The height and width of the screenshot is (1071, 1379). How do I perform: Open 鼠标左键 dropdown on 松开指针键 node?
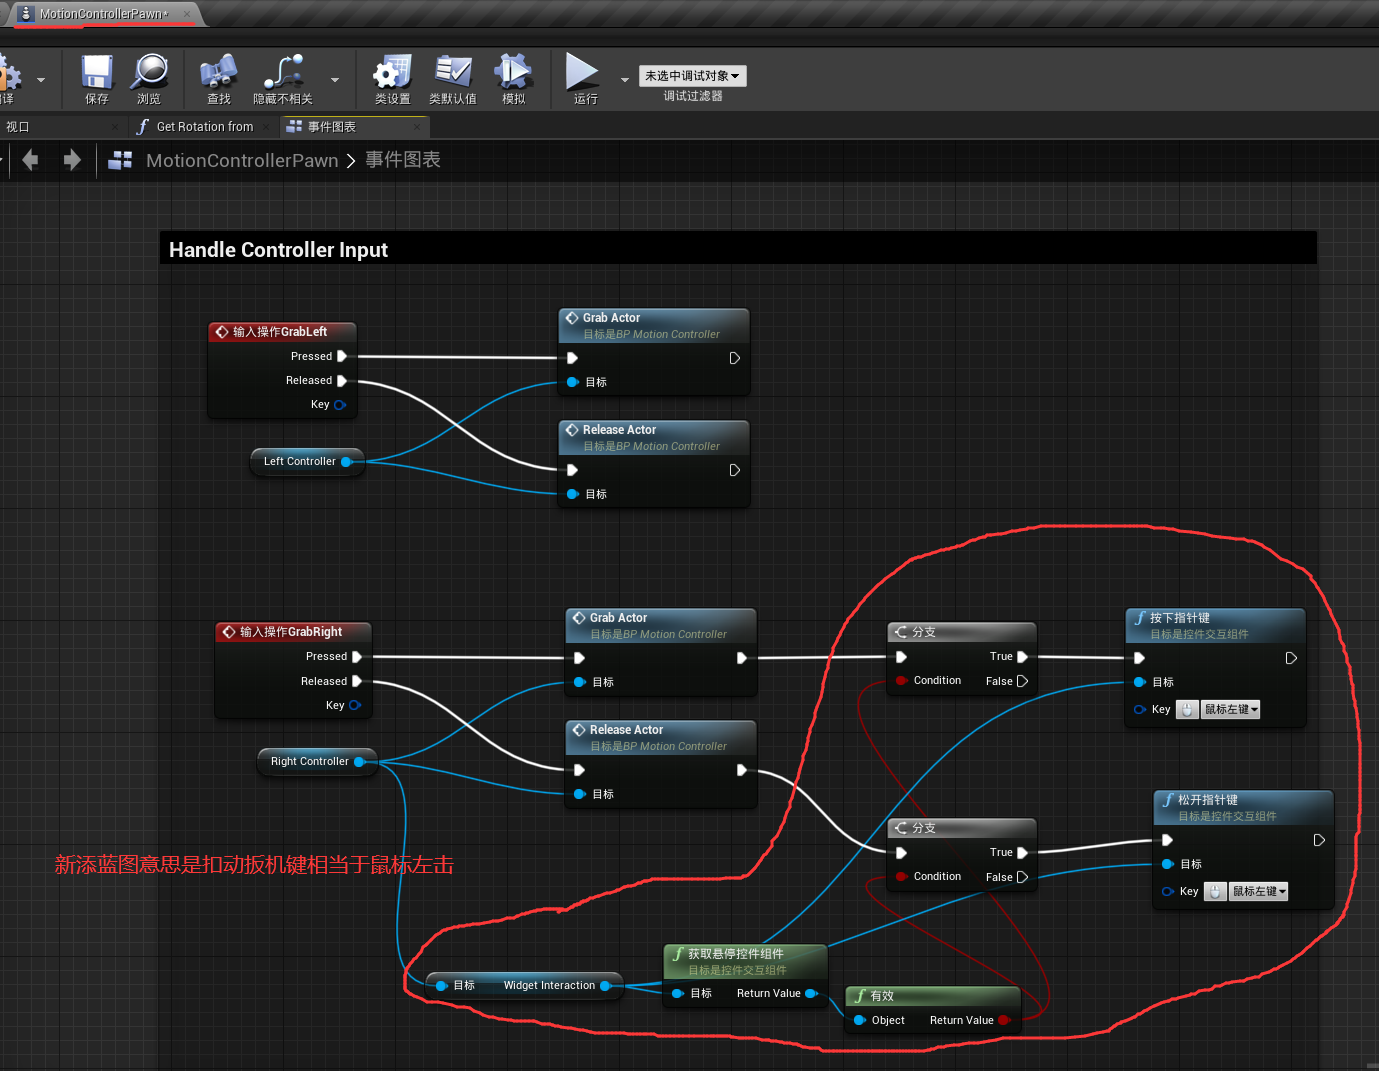1258,891
